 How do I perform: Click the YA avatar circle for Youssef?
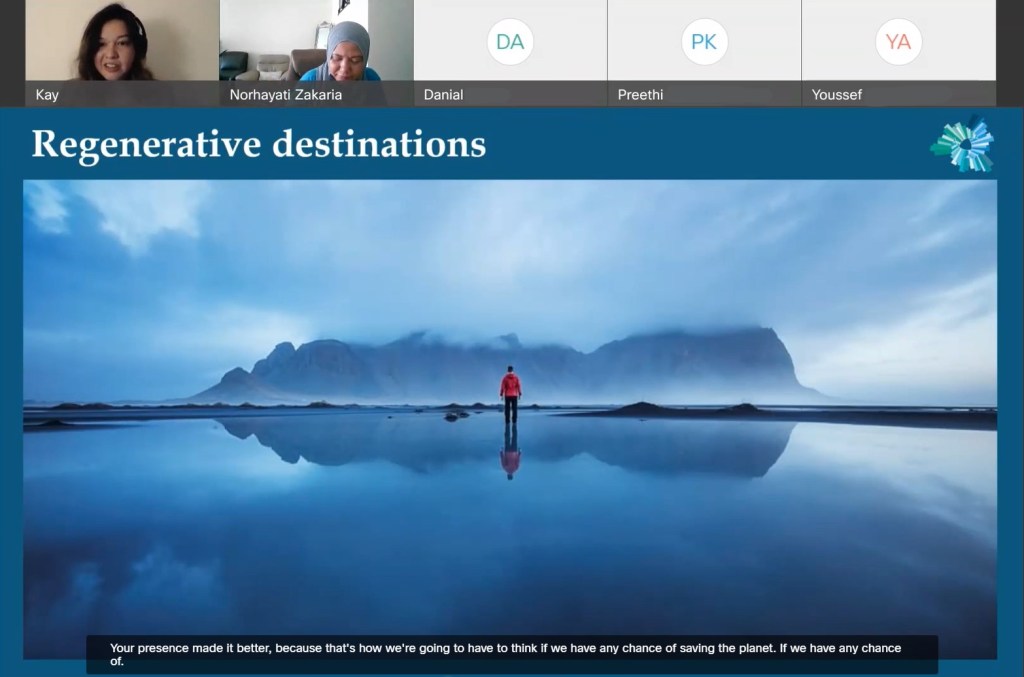click(898, 42)
